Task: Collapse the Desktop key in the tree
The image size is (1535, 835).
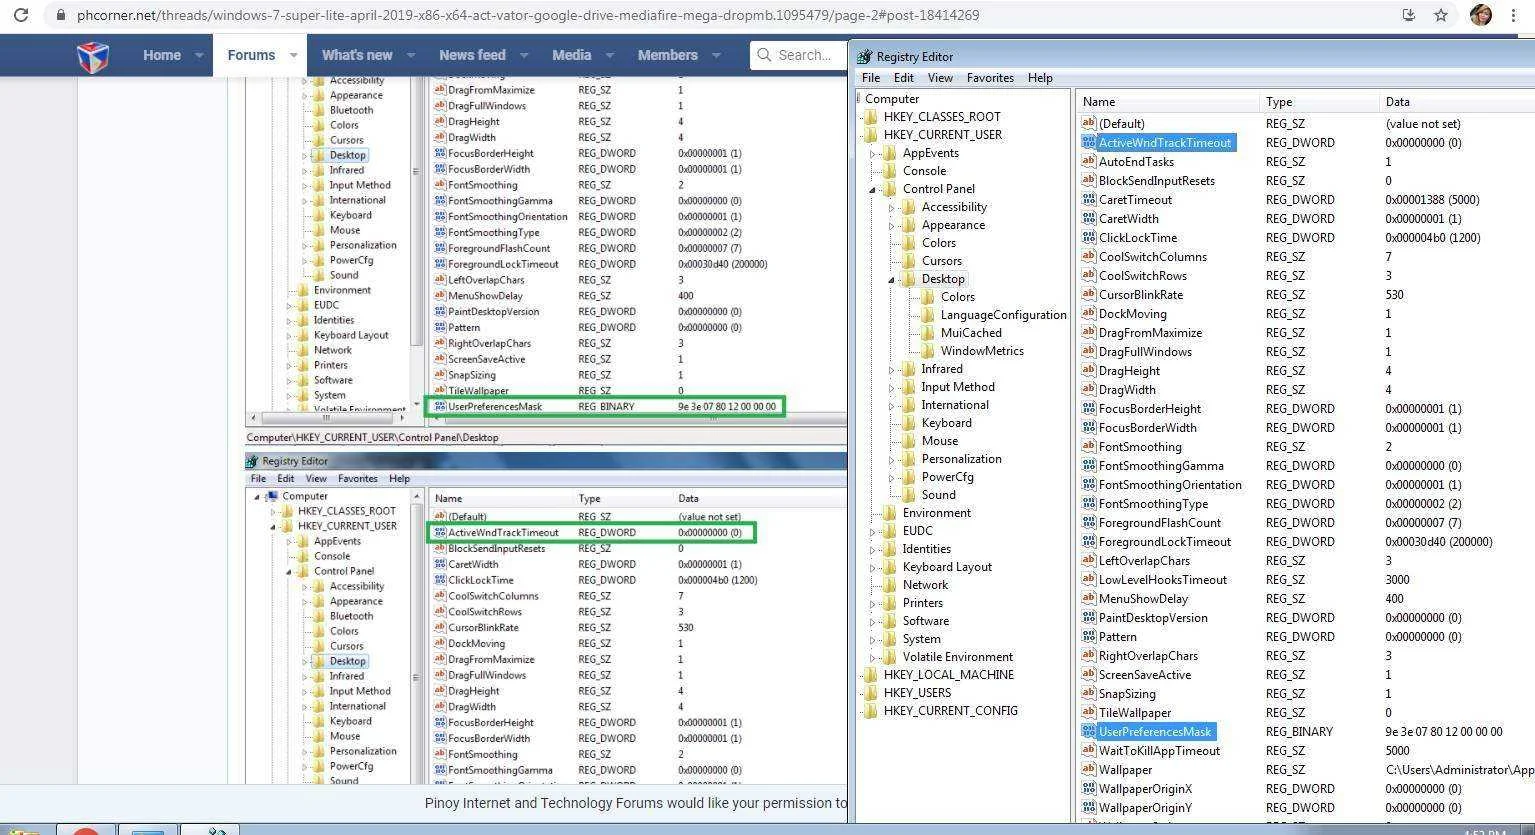Action: click(892, 279)
